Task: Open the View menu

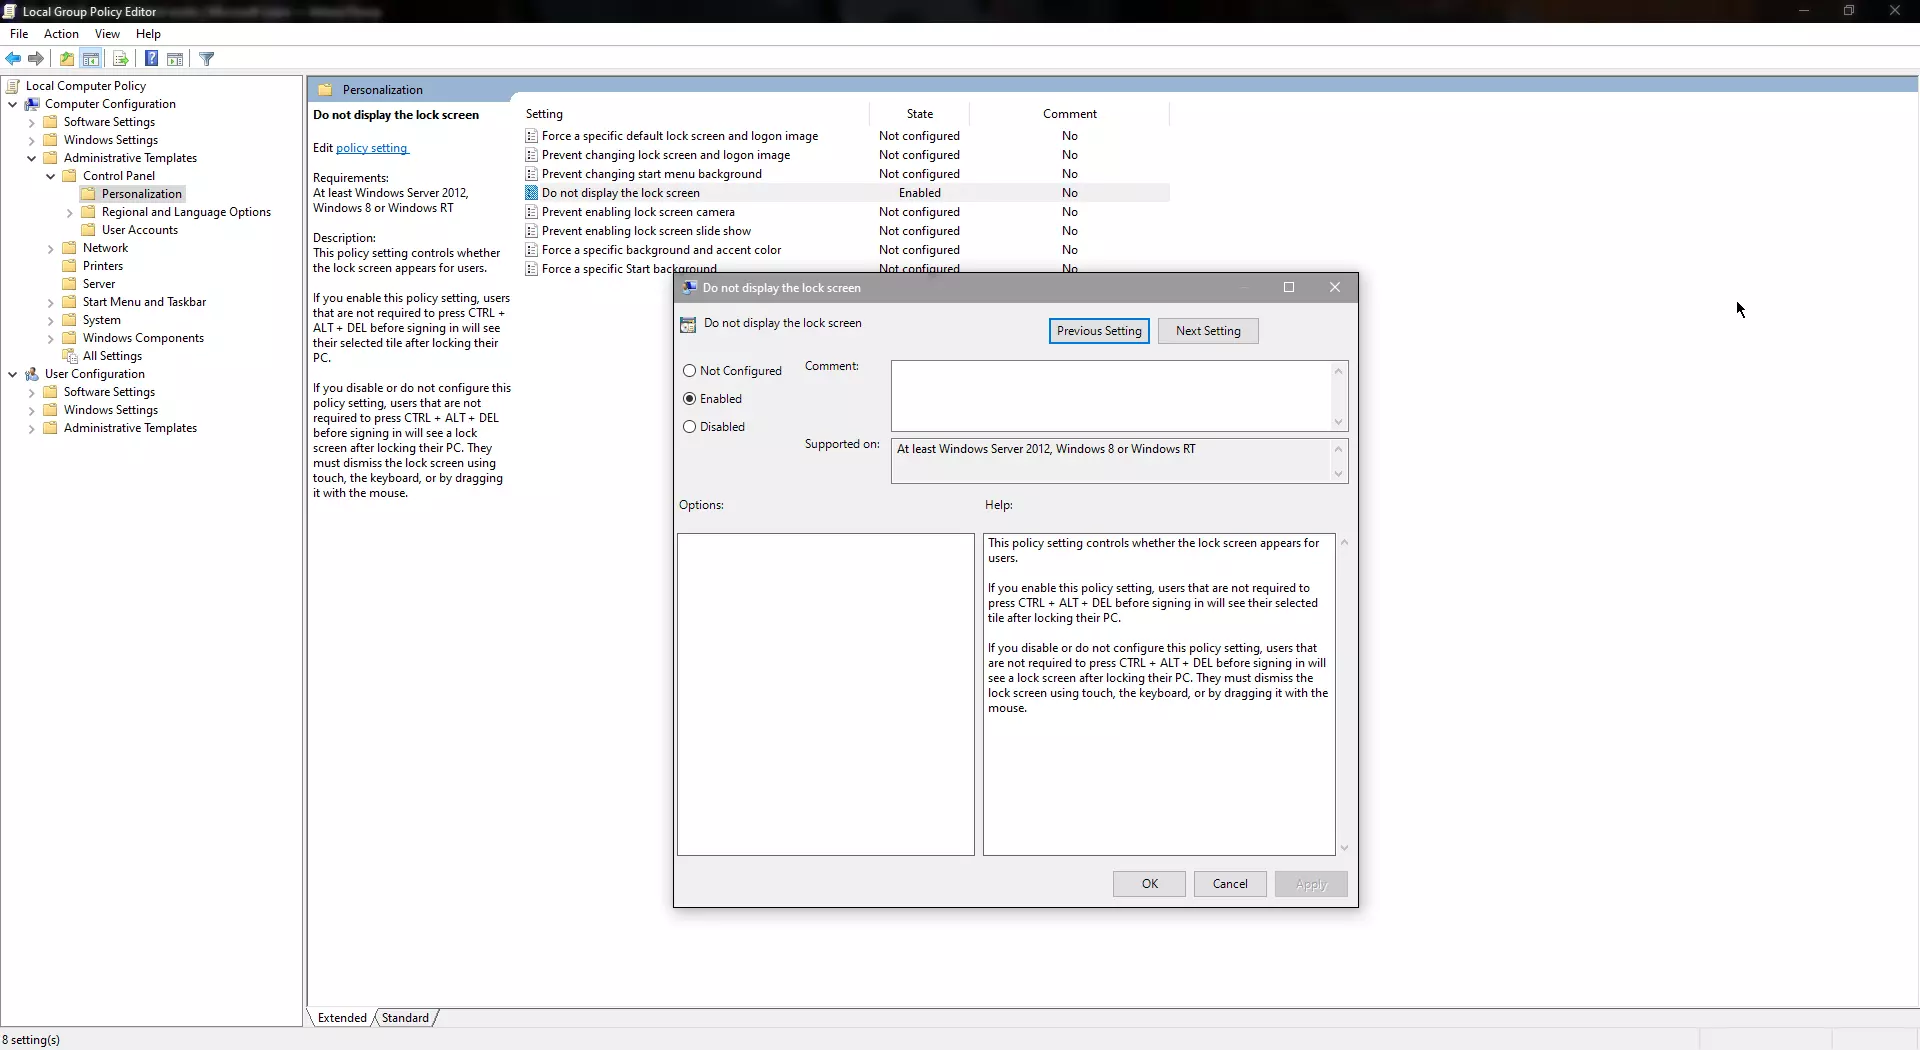Action: [107, 34]
